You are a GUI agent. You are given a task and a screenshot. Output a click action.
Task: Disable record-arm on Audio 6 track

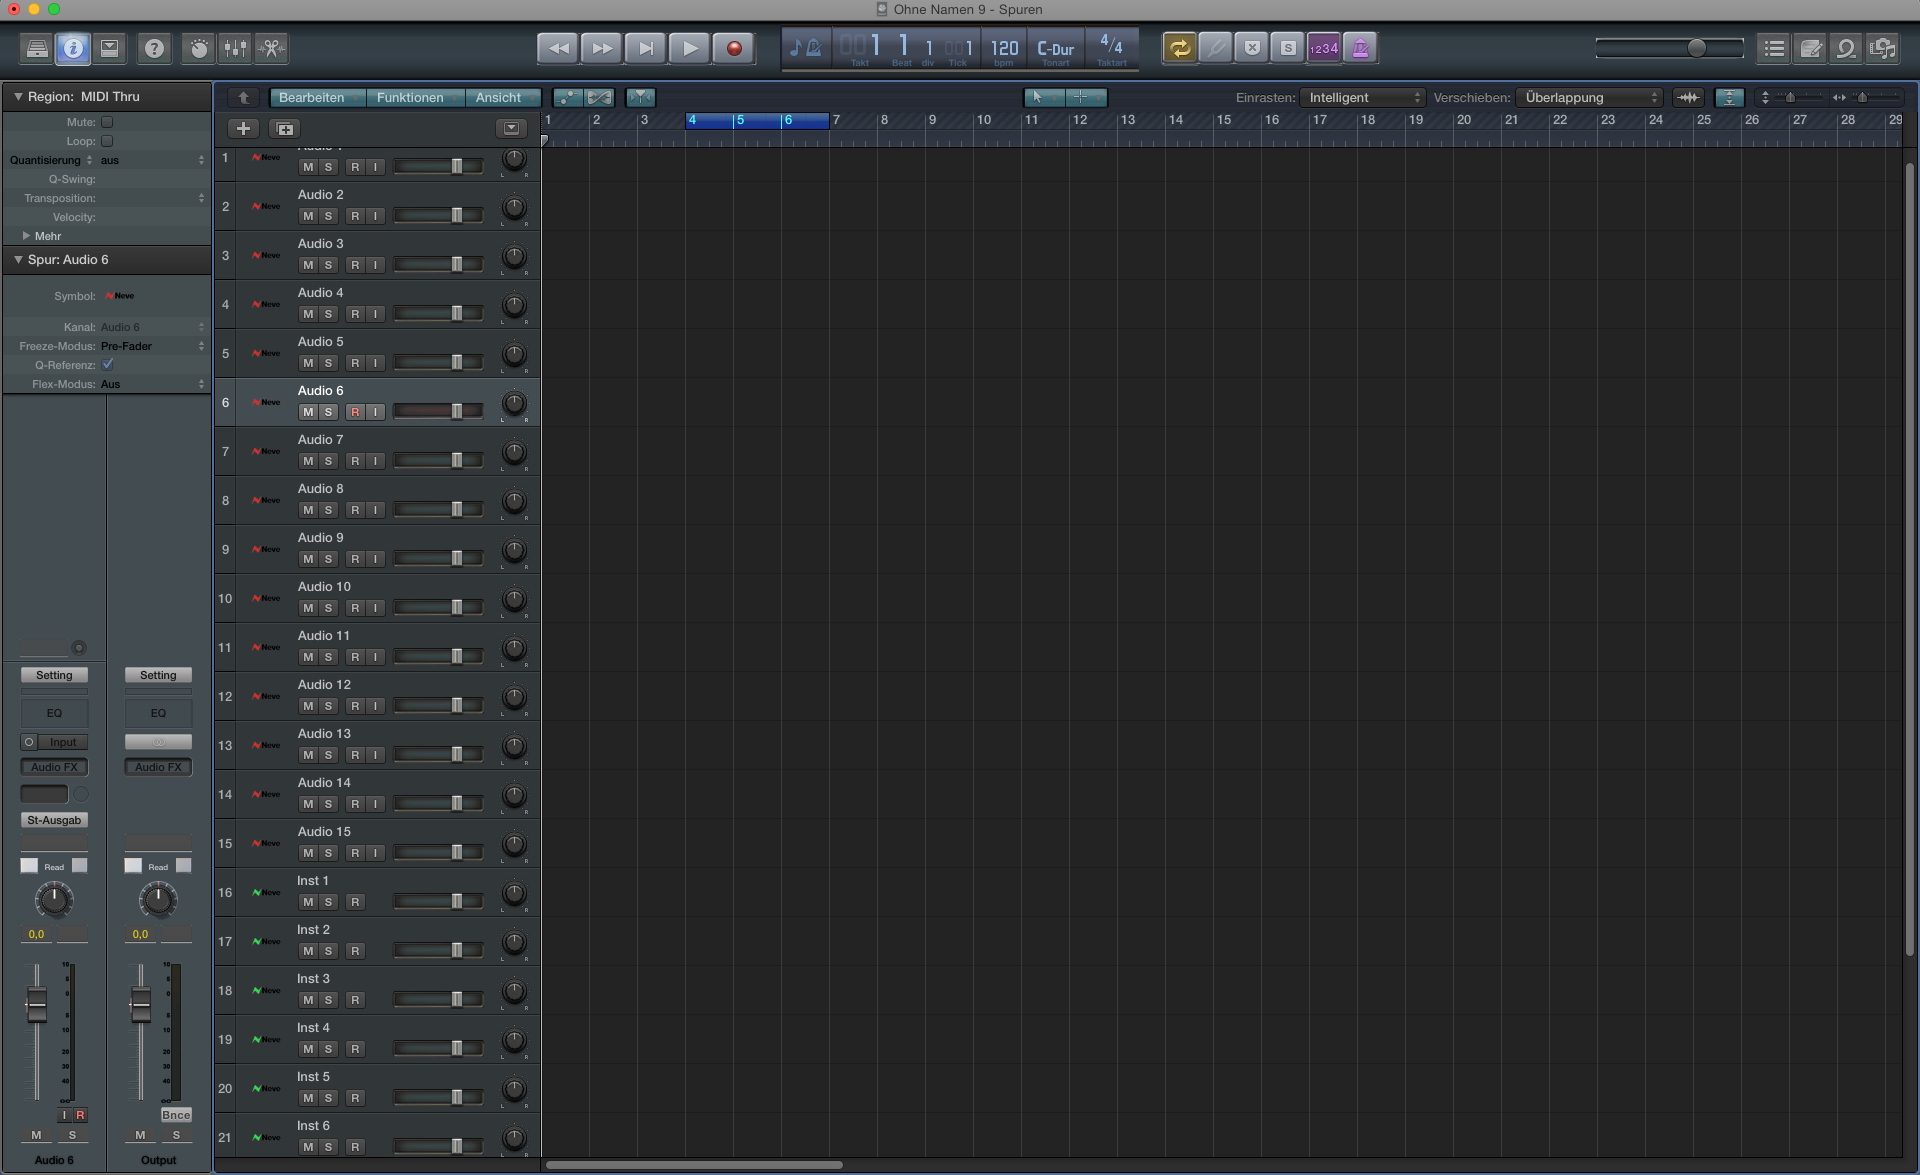[x=356, y=411]
